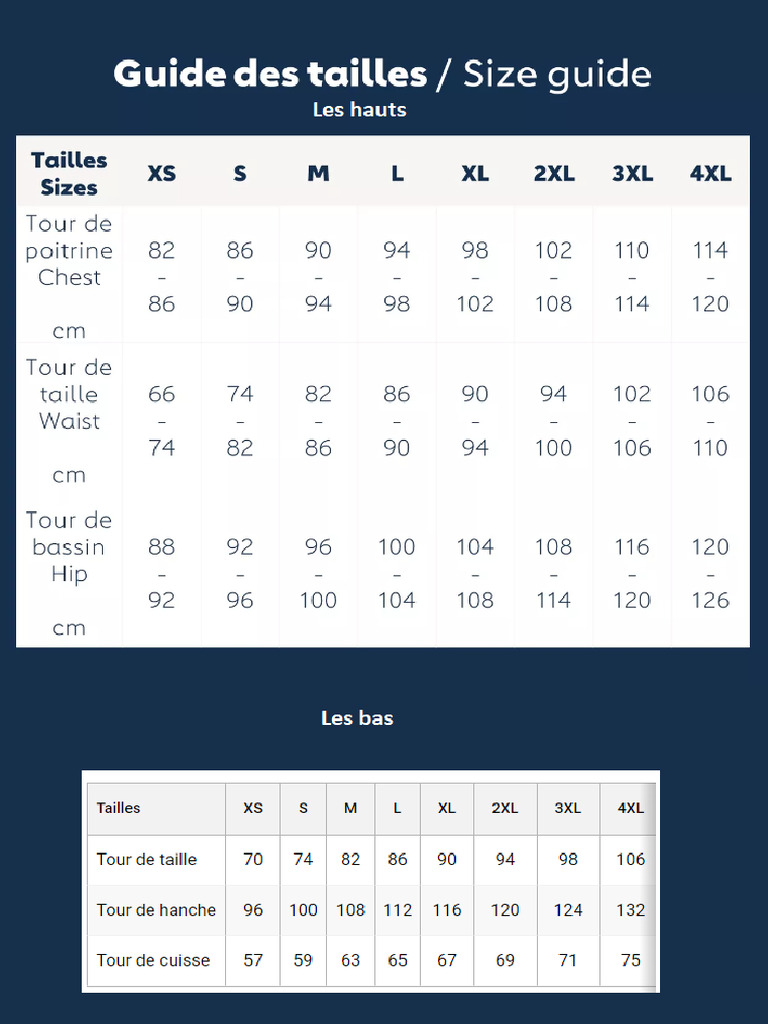Click the 2XL header in bottoms table

click(x=505, y=808)
